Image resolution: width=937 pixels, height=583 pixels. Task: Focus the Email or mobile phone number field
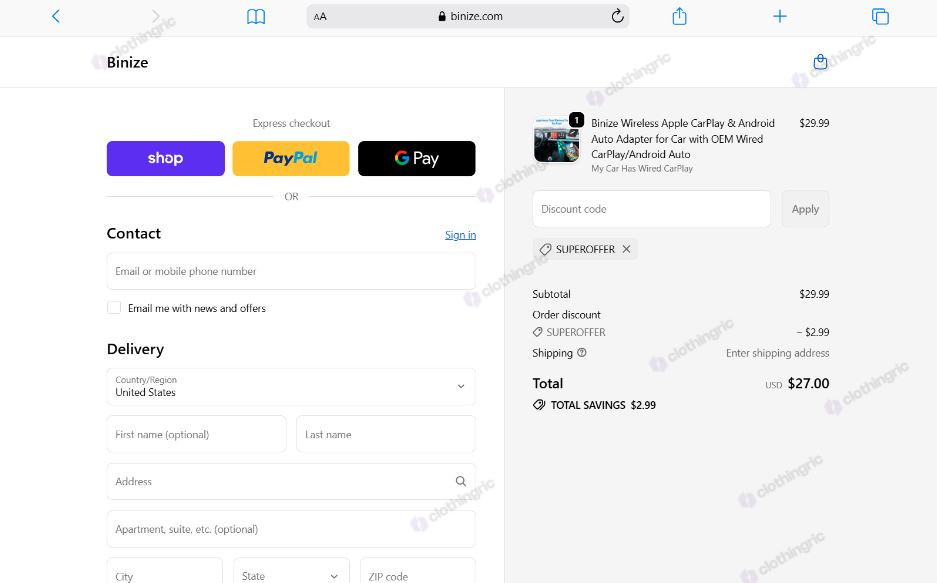point(291,271)
